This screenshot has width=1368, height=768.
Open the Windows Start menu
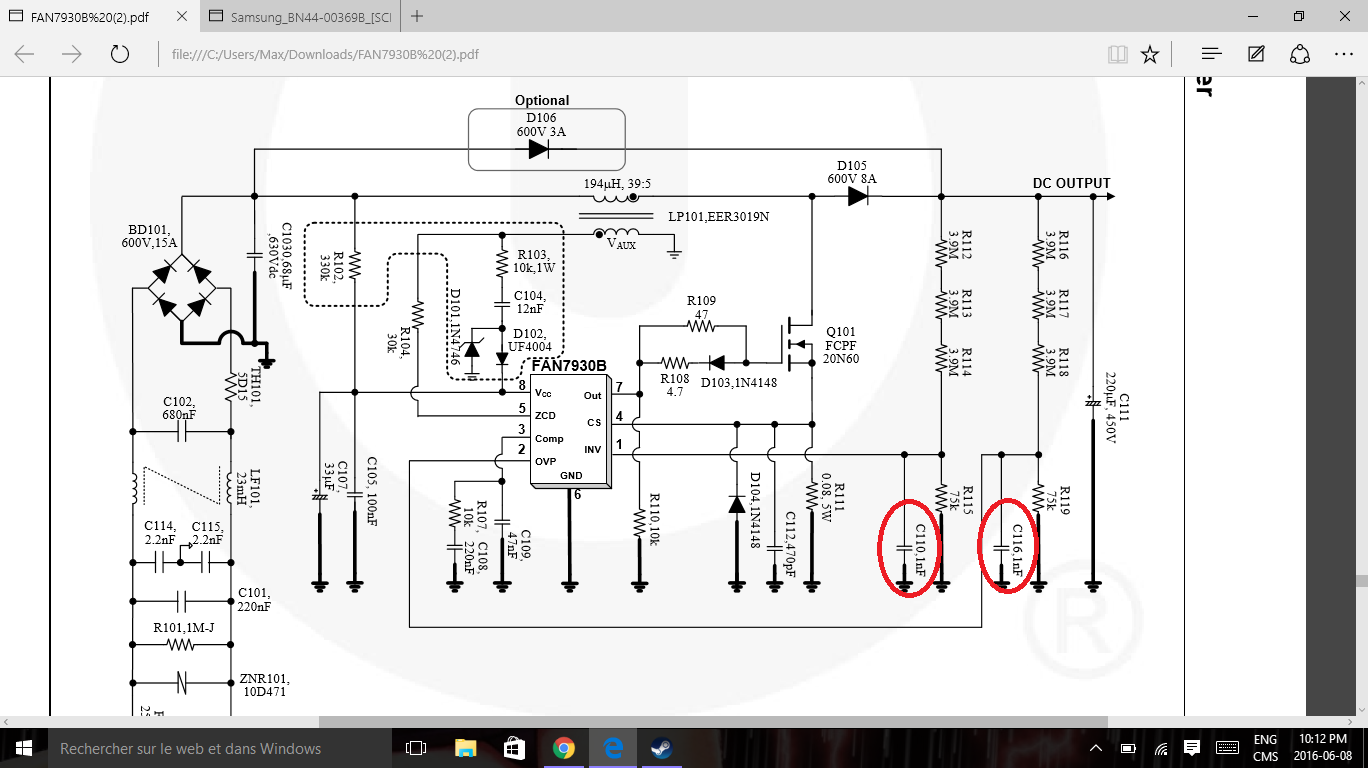click(24, 748)
